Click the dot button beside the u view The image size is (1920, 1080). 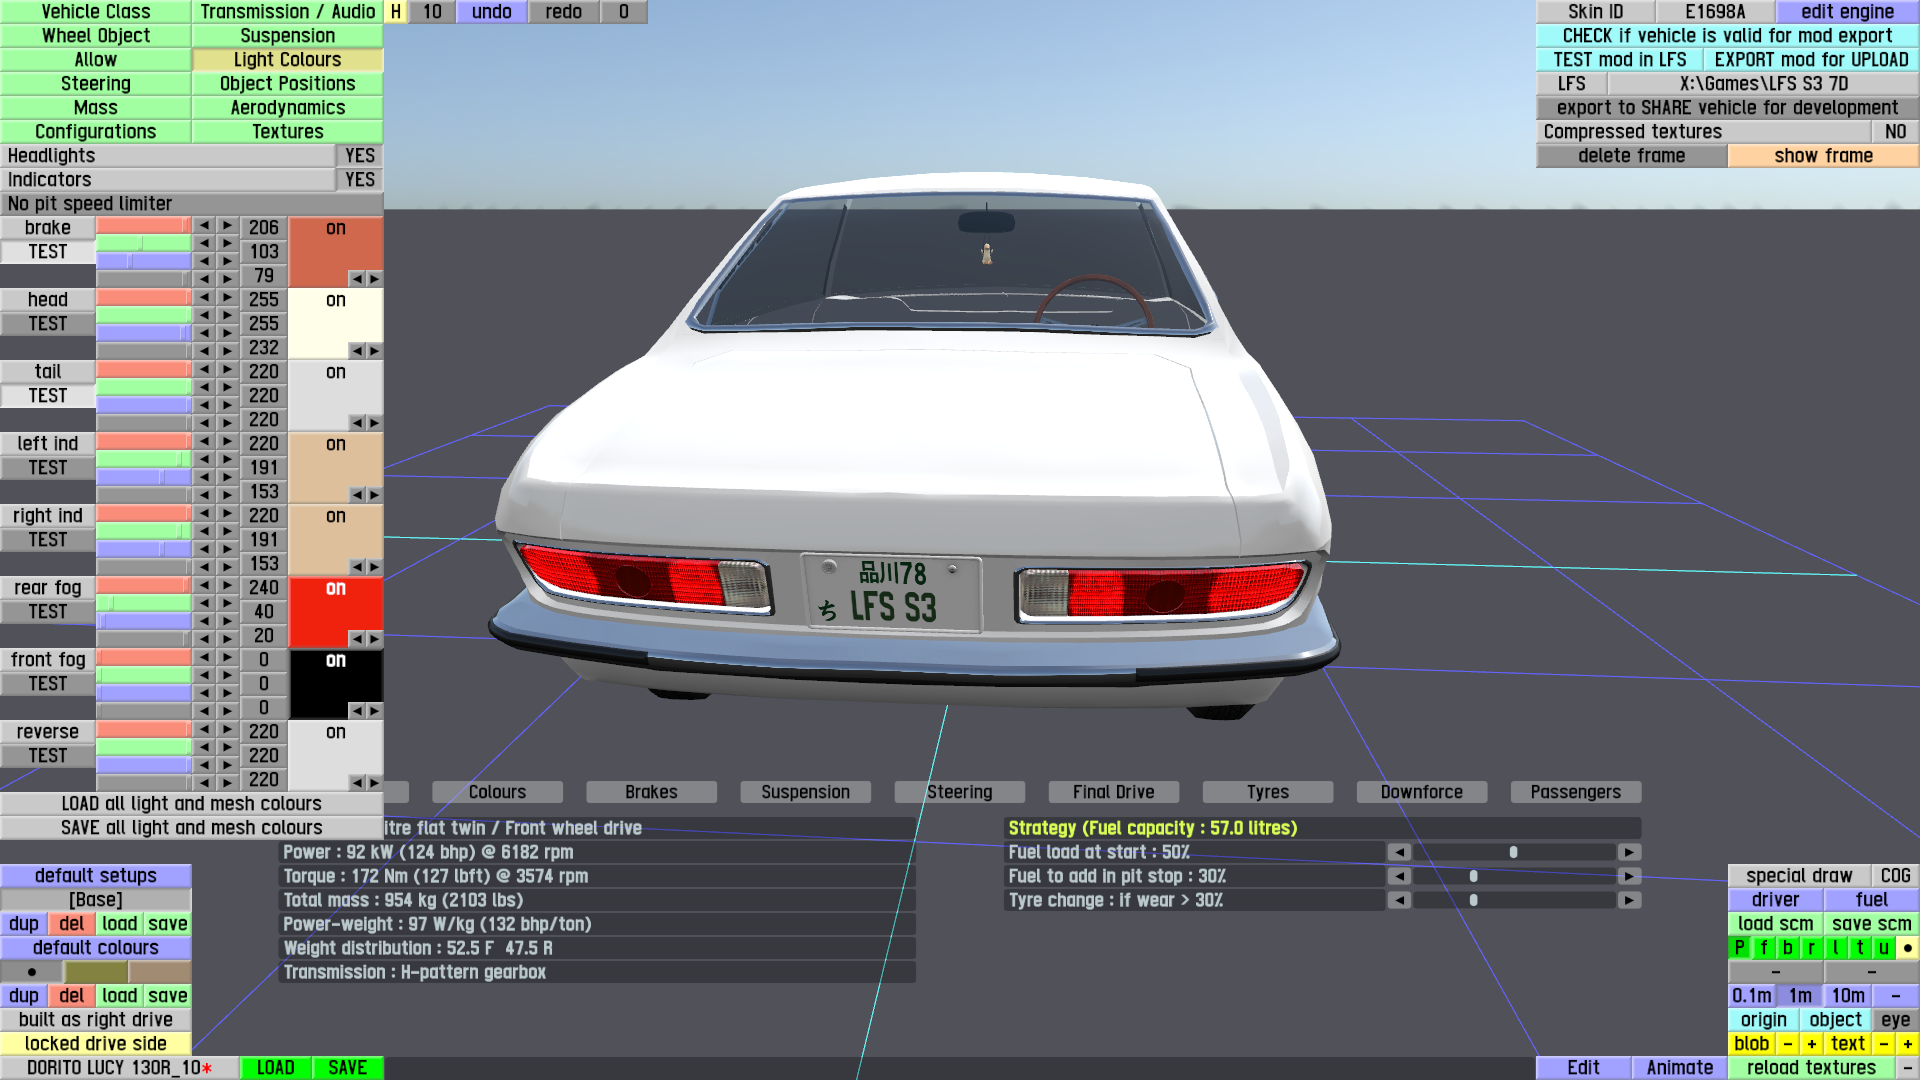coord(1908,948)
